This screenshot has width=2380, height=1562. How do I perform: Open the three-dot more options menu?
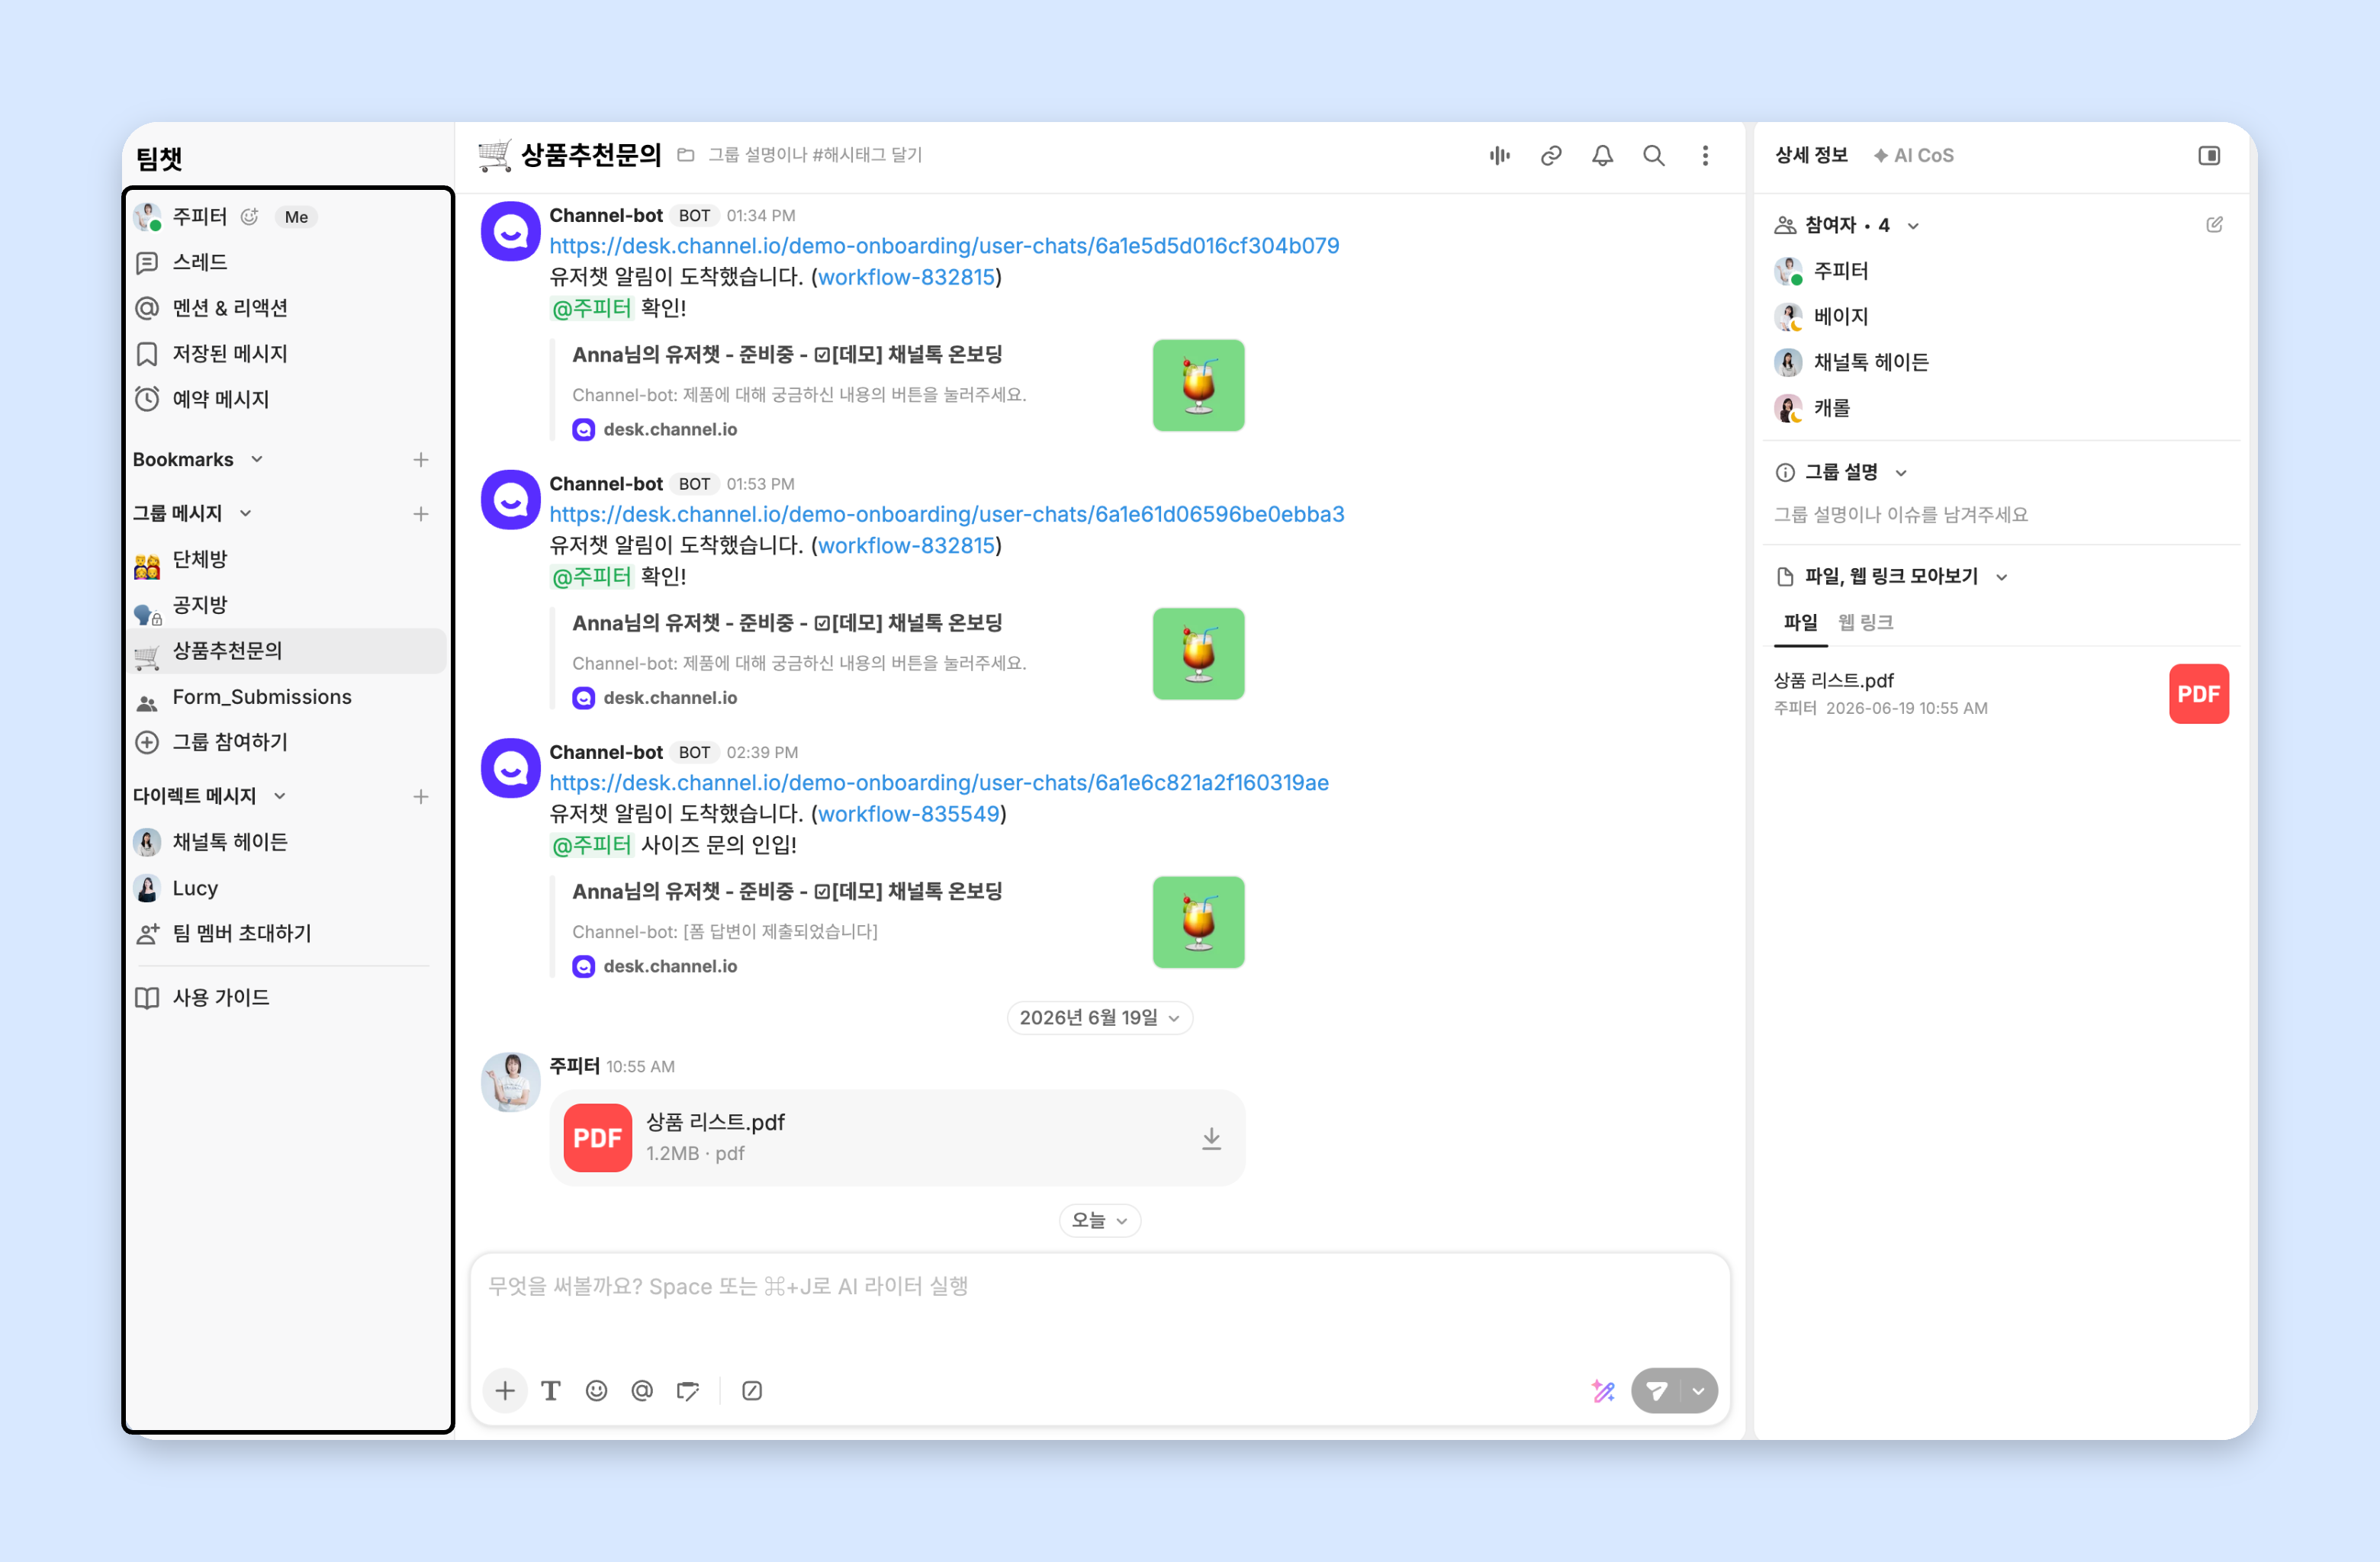(1705, 156)
